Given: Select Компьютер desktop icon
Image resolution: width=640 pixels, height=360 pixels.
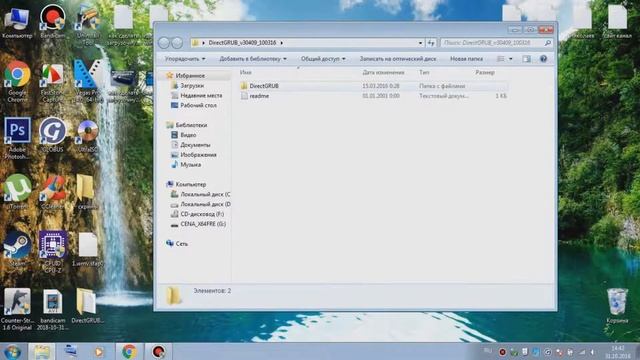Looking at the screenshot, I should (17, 23).
